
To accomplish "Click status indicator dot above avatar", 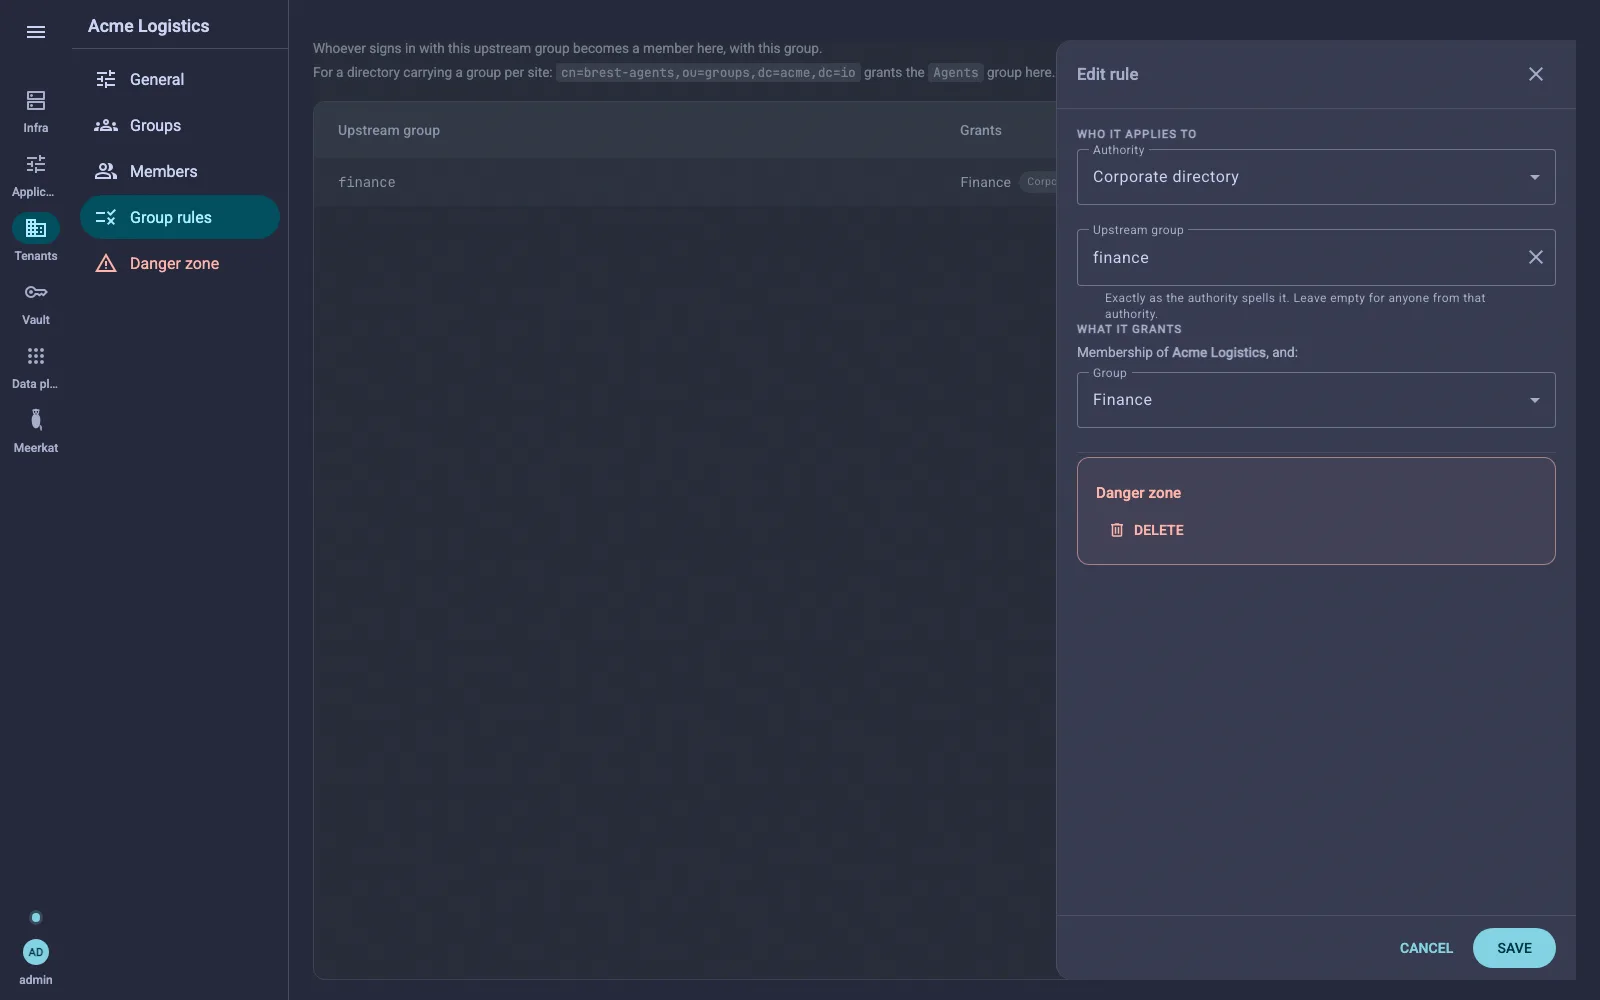I will [36, 917].
